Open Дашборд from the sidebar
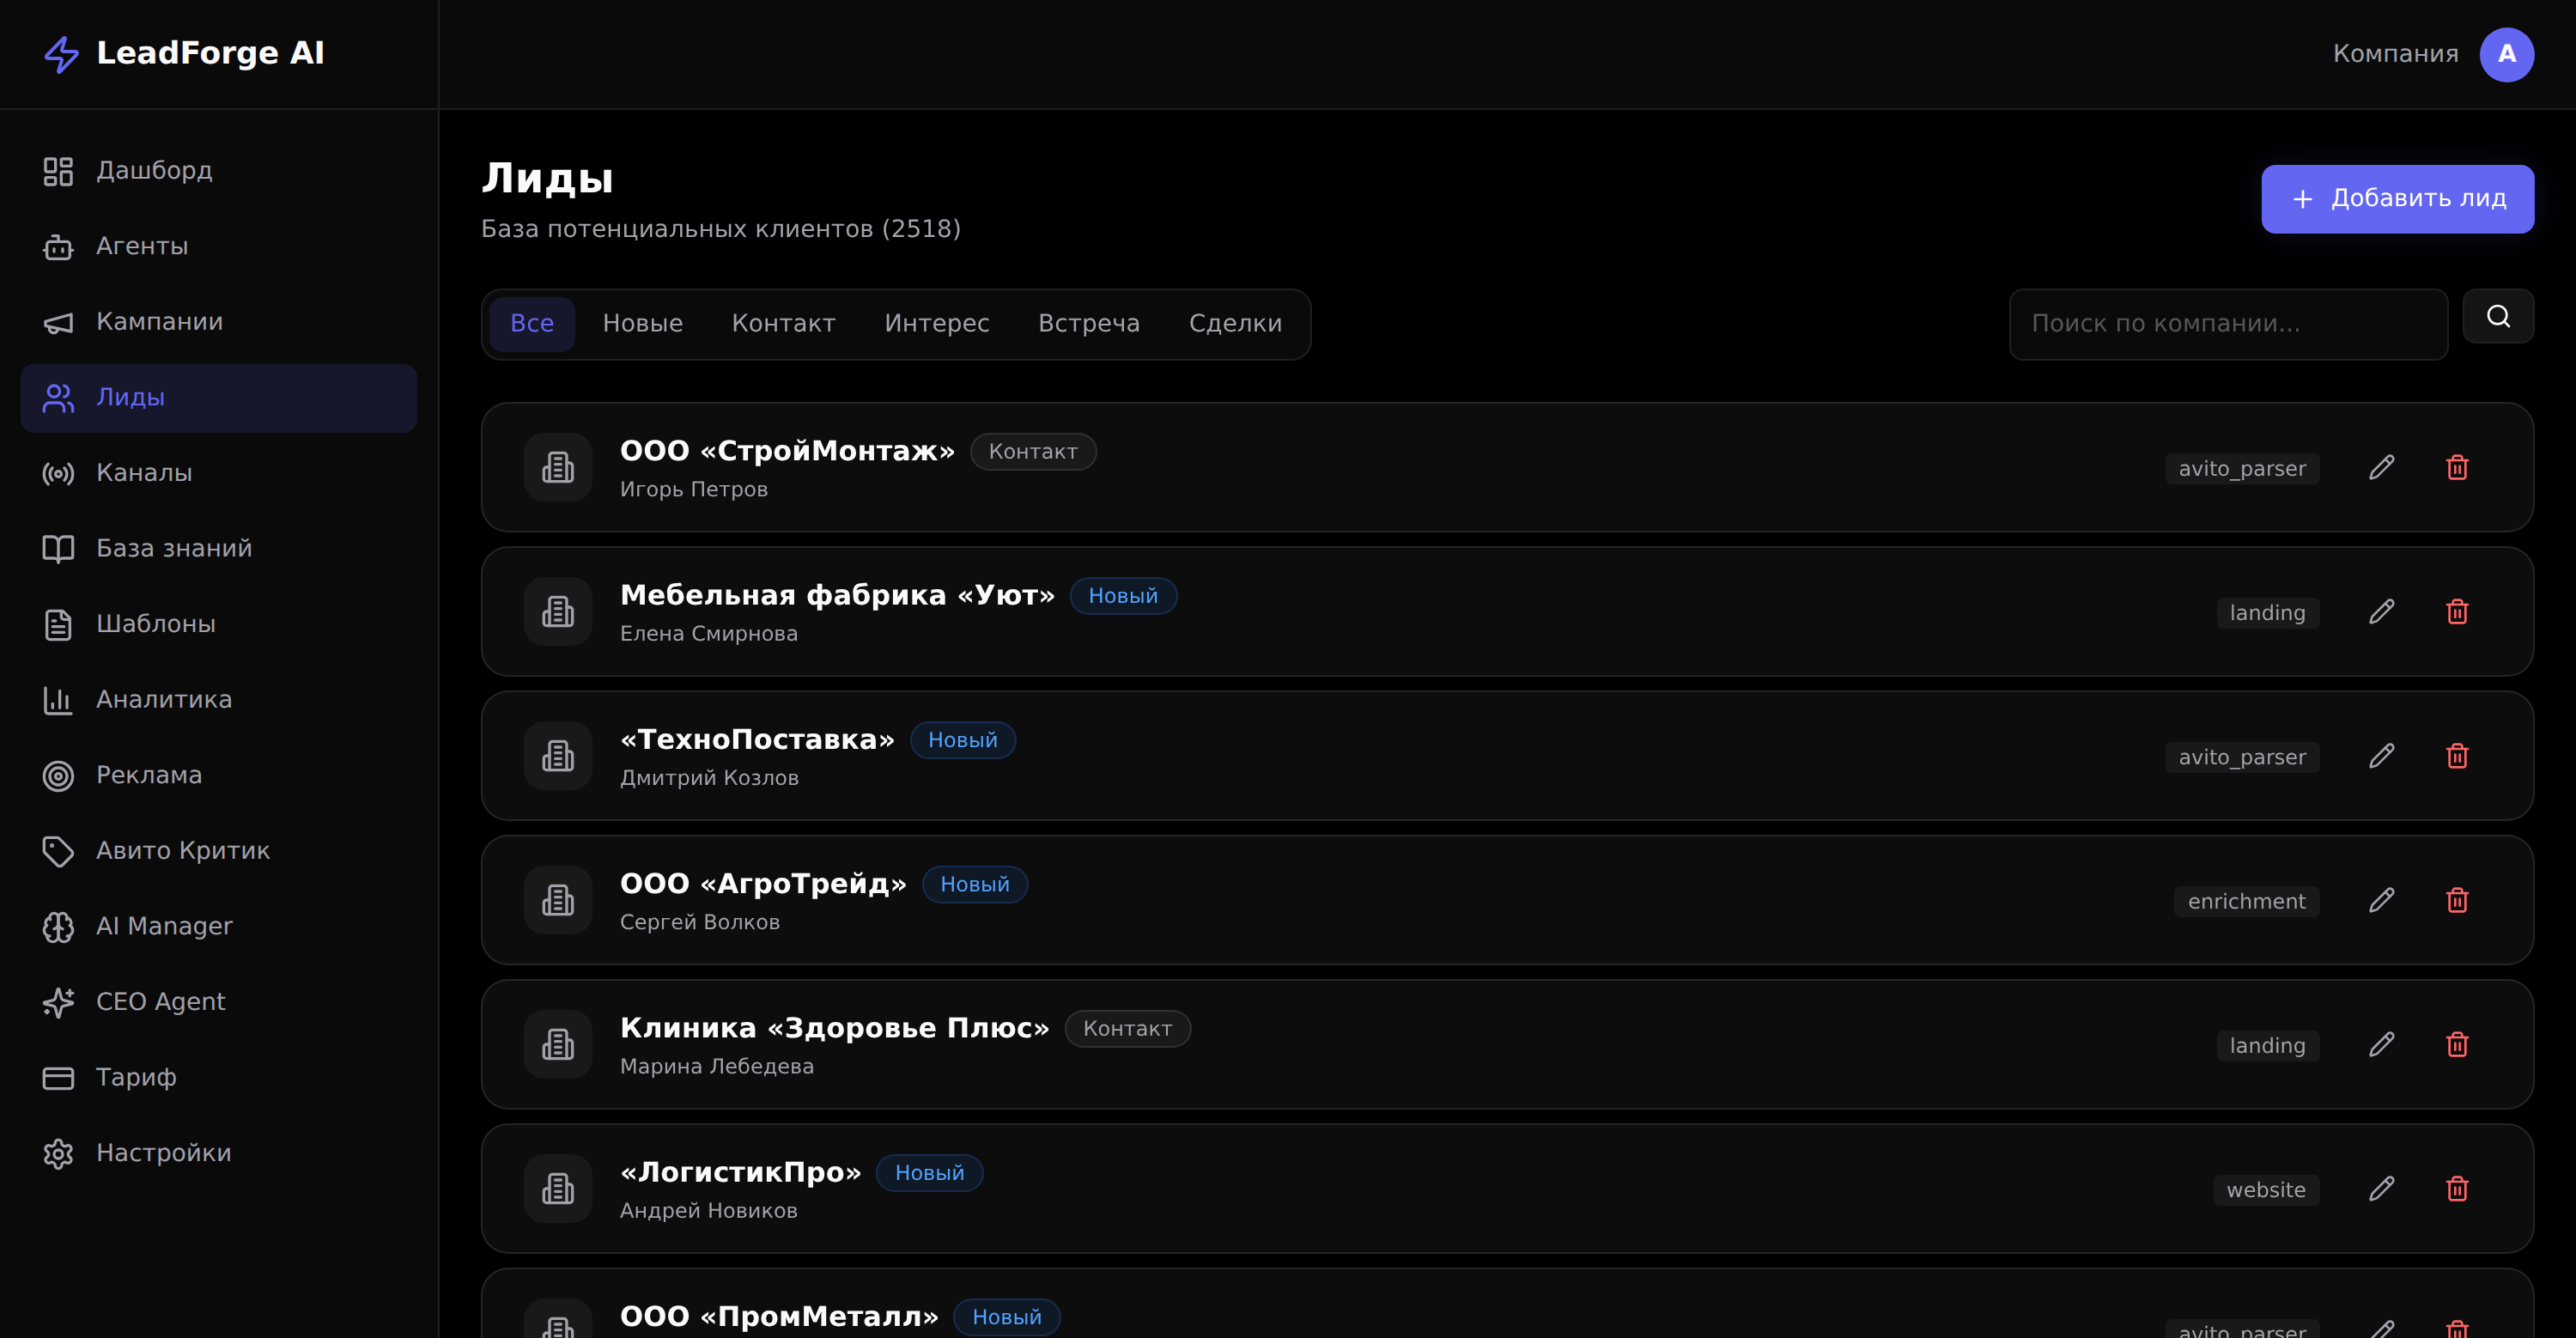Viewport: 2576px width, 1338px height. [x=218, y=171]
